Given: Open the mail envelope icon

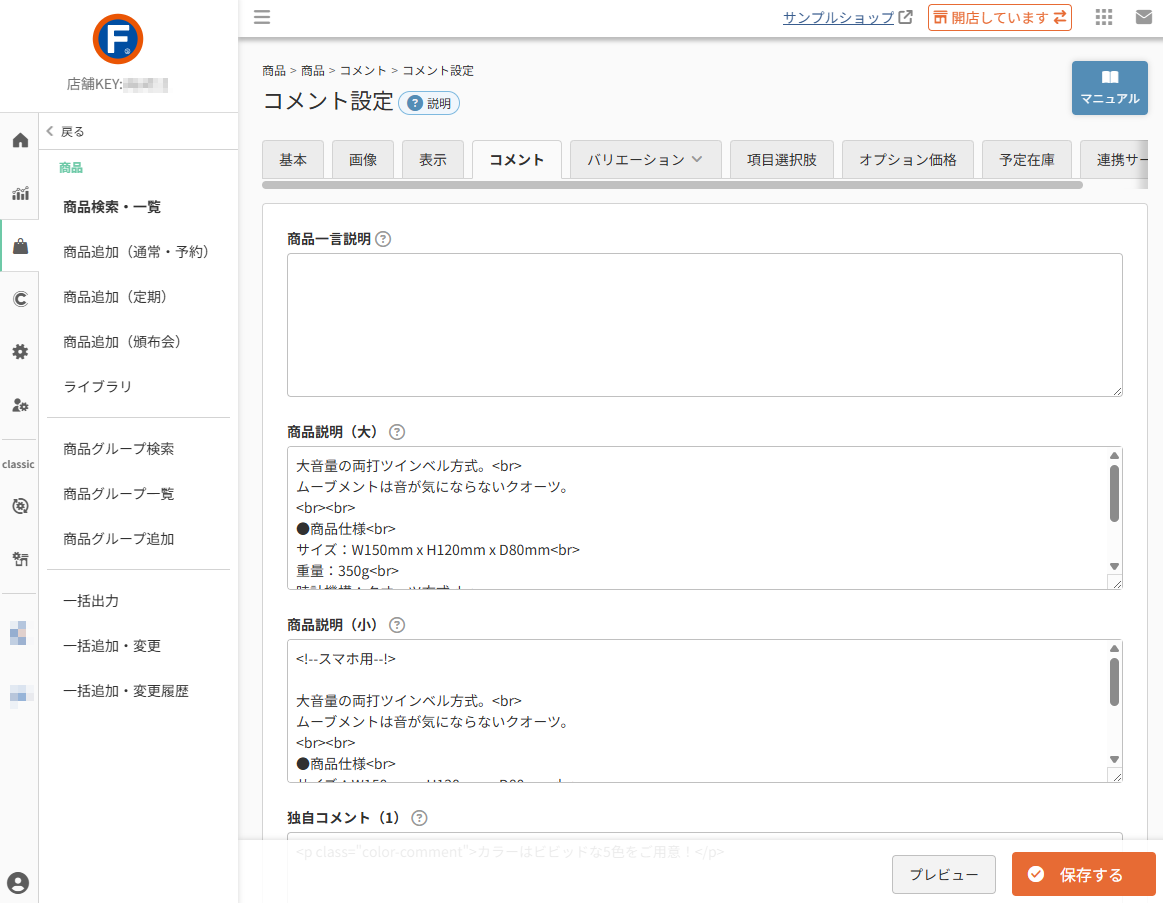Looking at the screenshot, I should click(x=1144, y=17).
